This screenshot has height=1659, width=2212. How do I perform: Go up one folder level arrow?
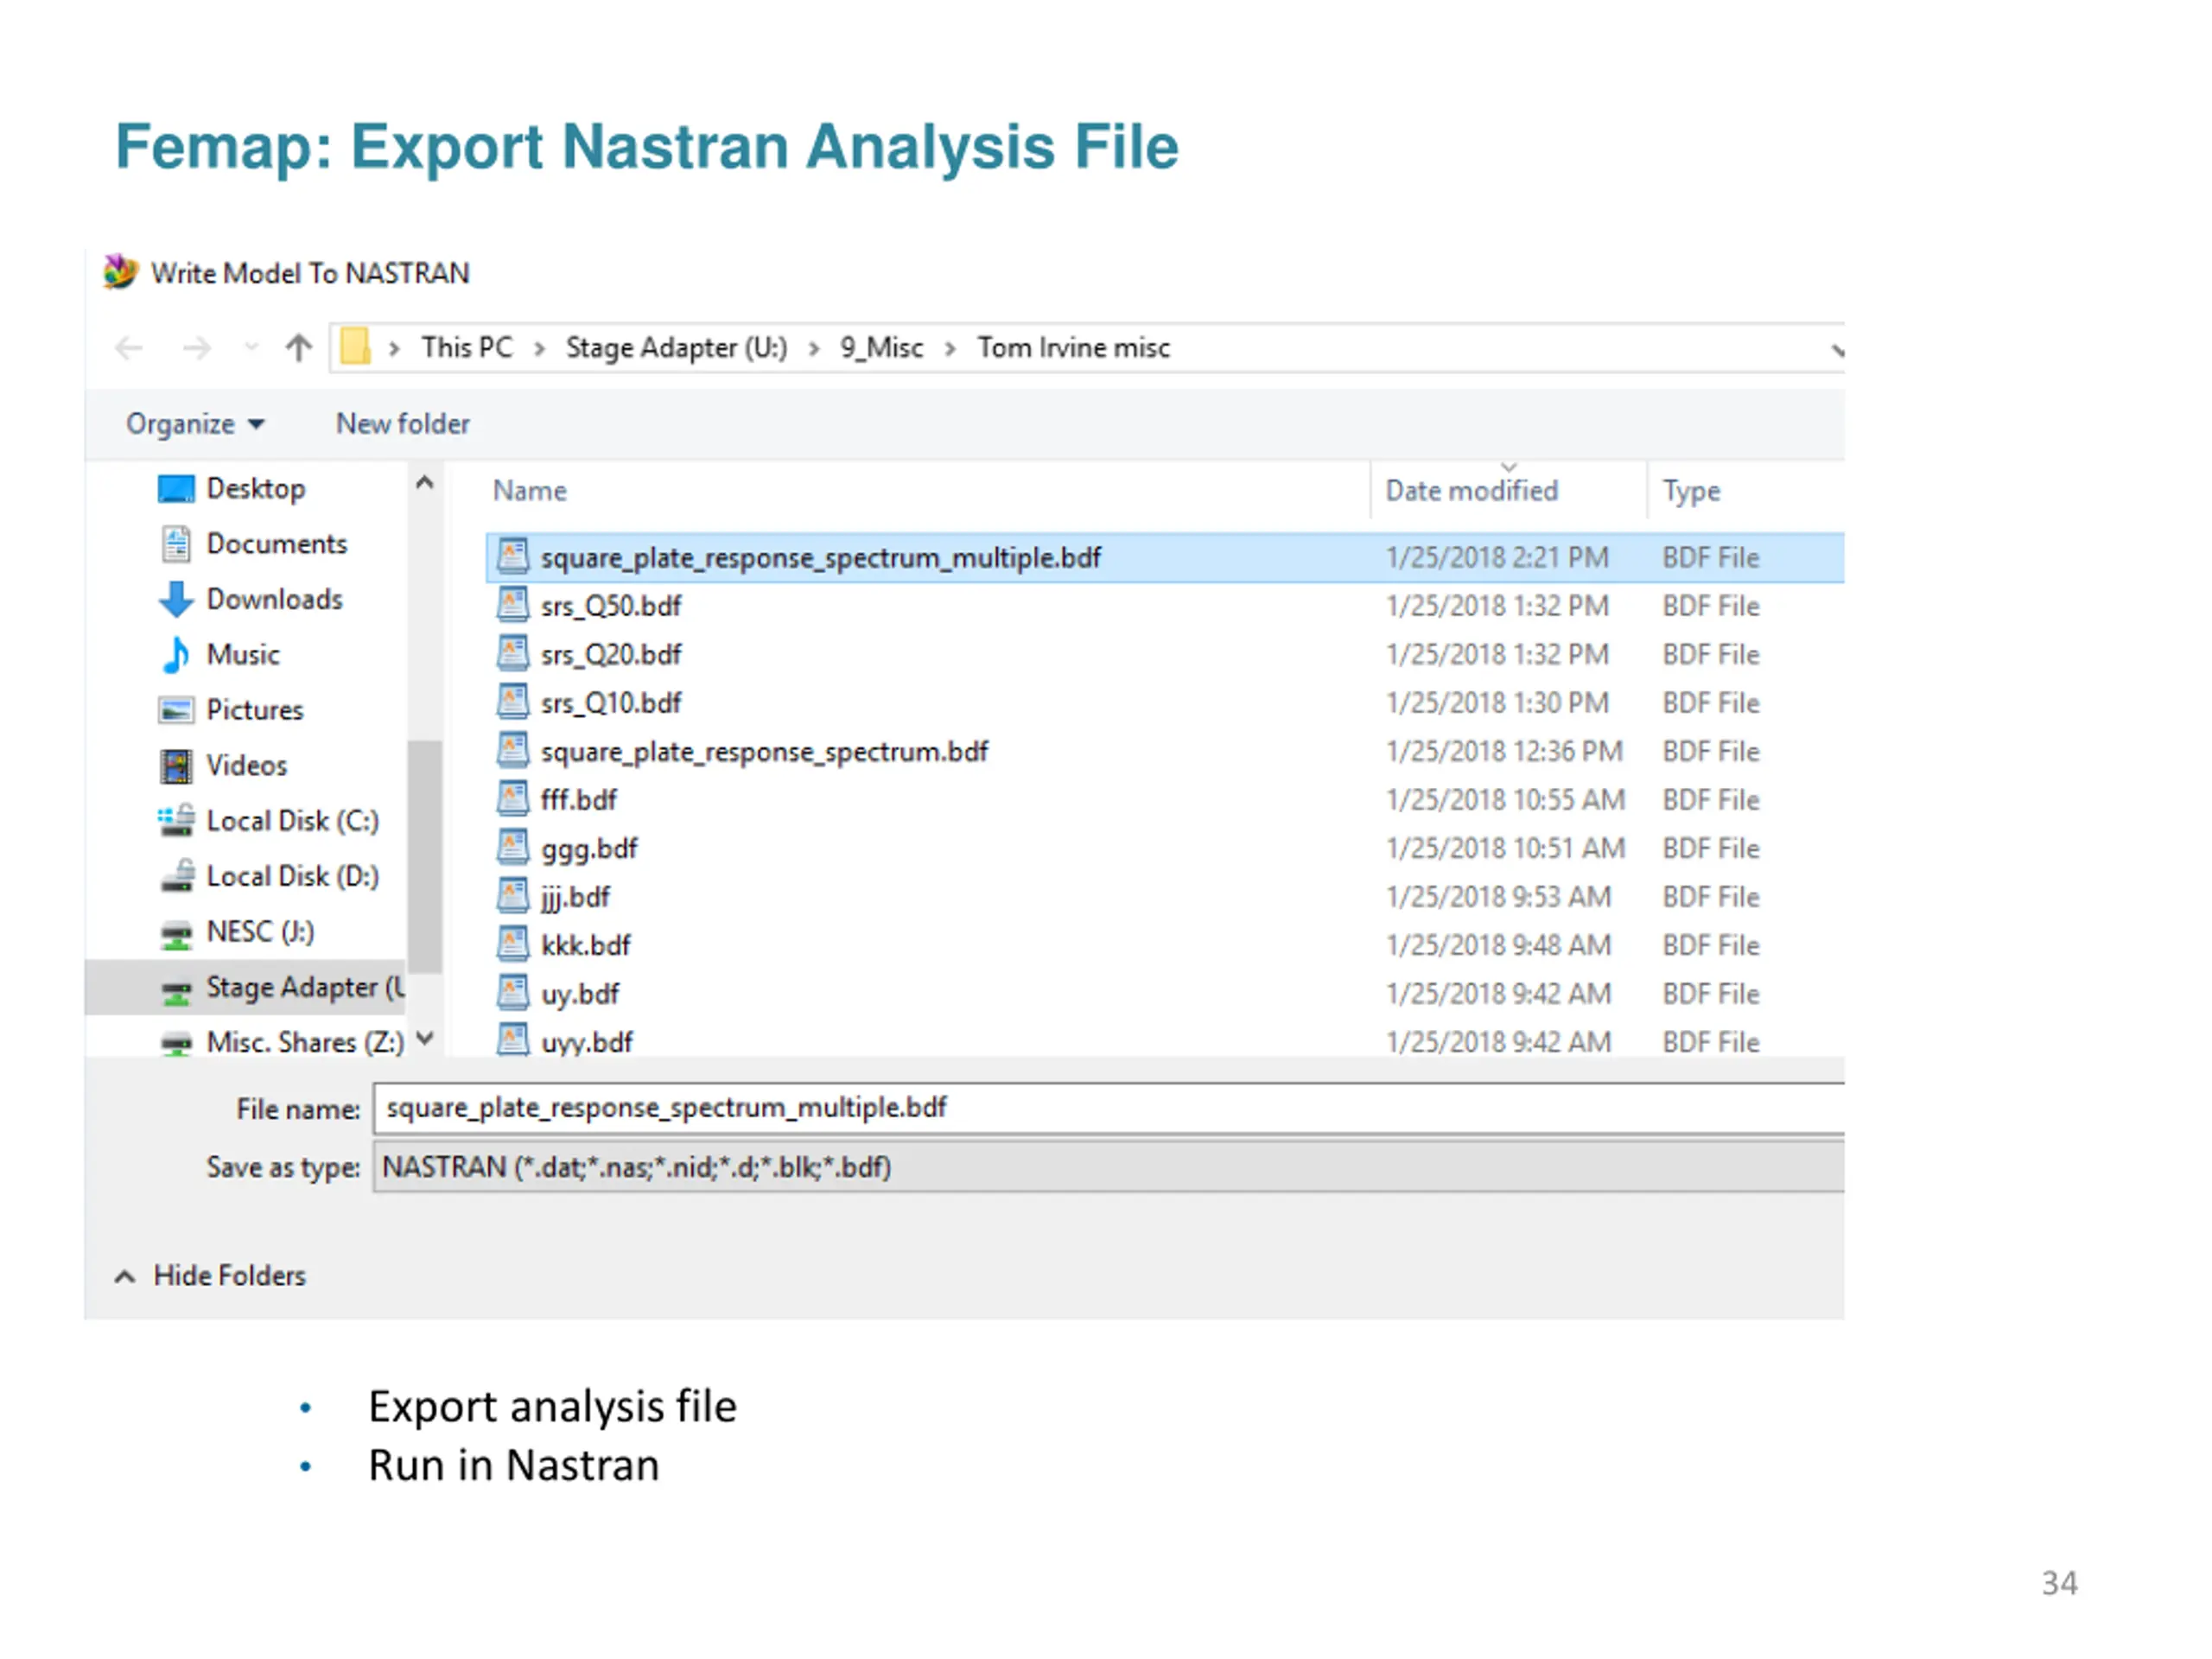pos(298,348)
